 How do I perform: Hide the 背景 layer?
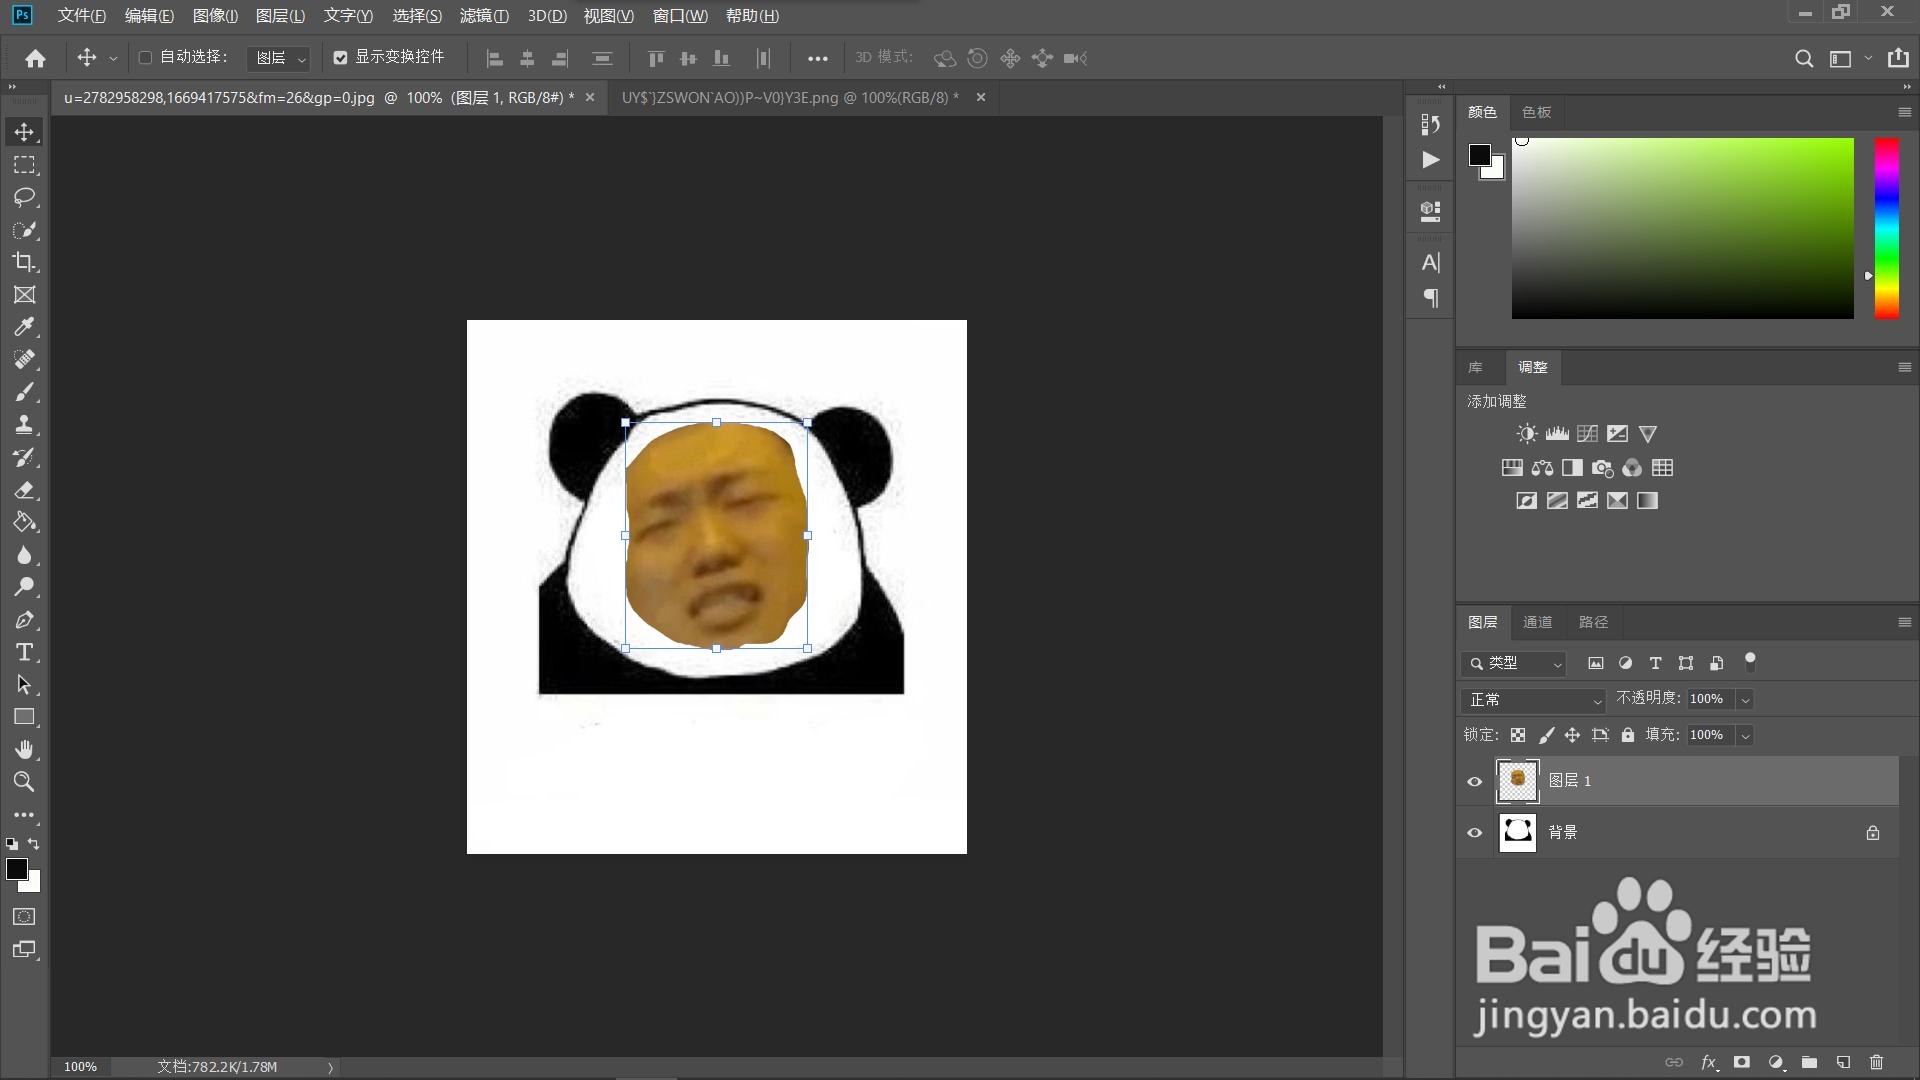[1474, 832]
